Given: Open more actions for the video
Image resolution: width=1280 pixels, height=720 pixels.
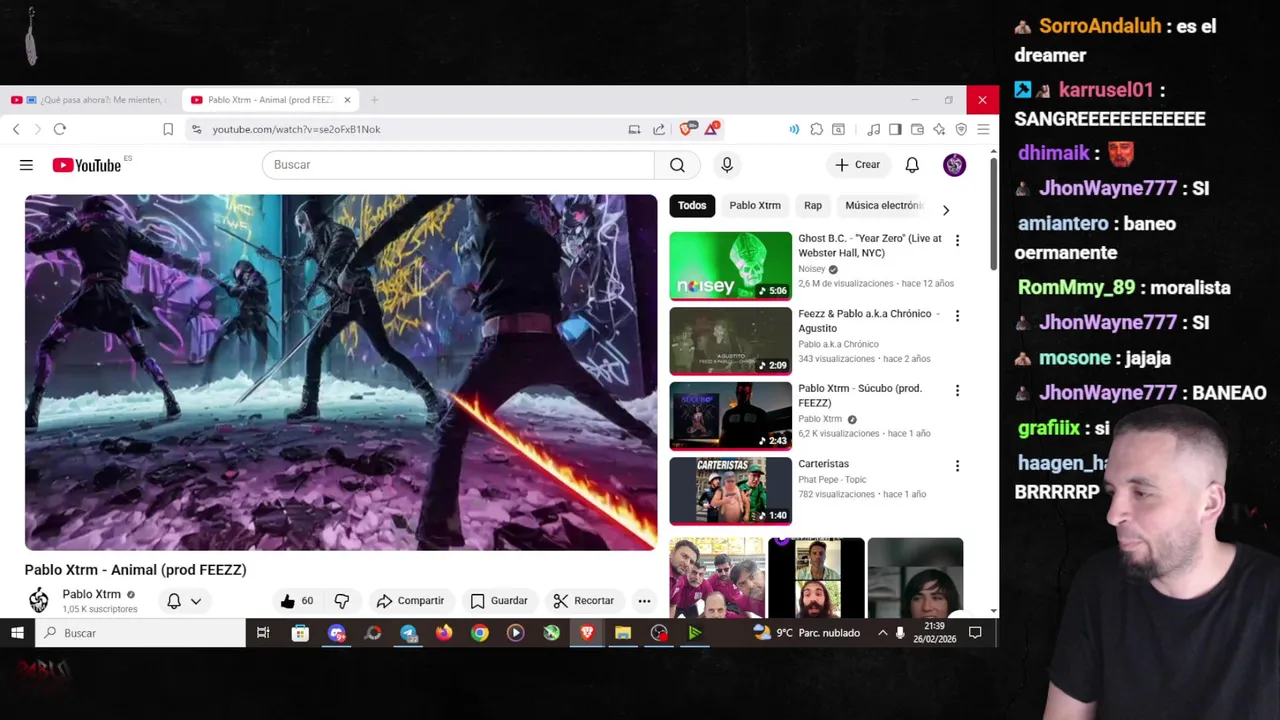Looking at the screenshot, I should click(x=644, y=601).
